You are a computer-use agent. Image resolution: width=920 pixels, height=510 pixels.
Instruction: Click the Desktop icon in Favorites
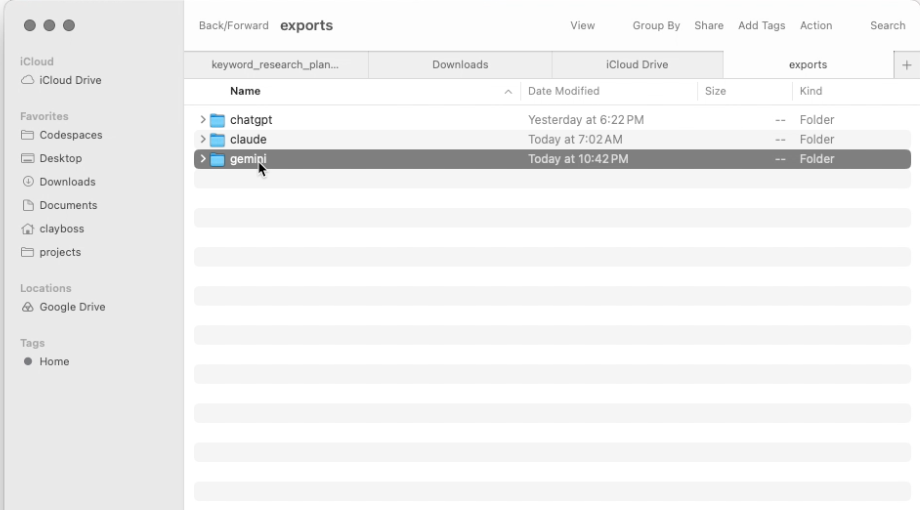[27, 158]
